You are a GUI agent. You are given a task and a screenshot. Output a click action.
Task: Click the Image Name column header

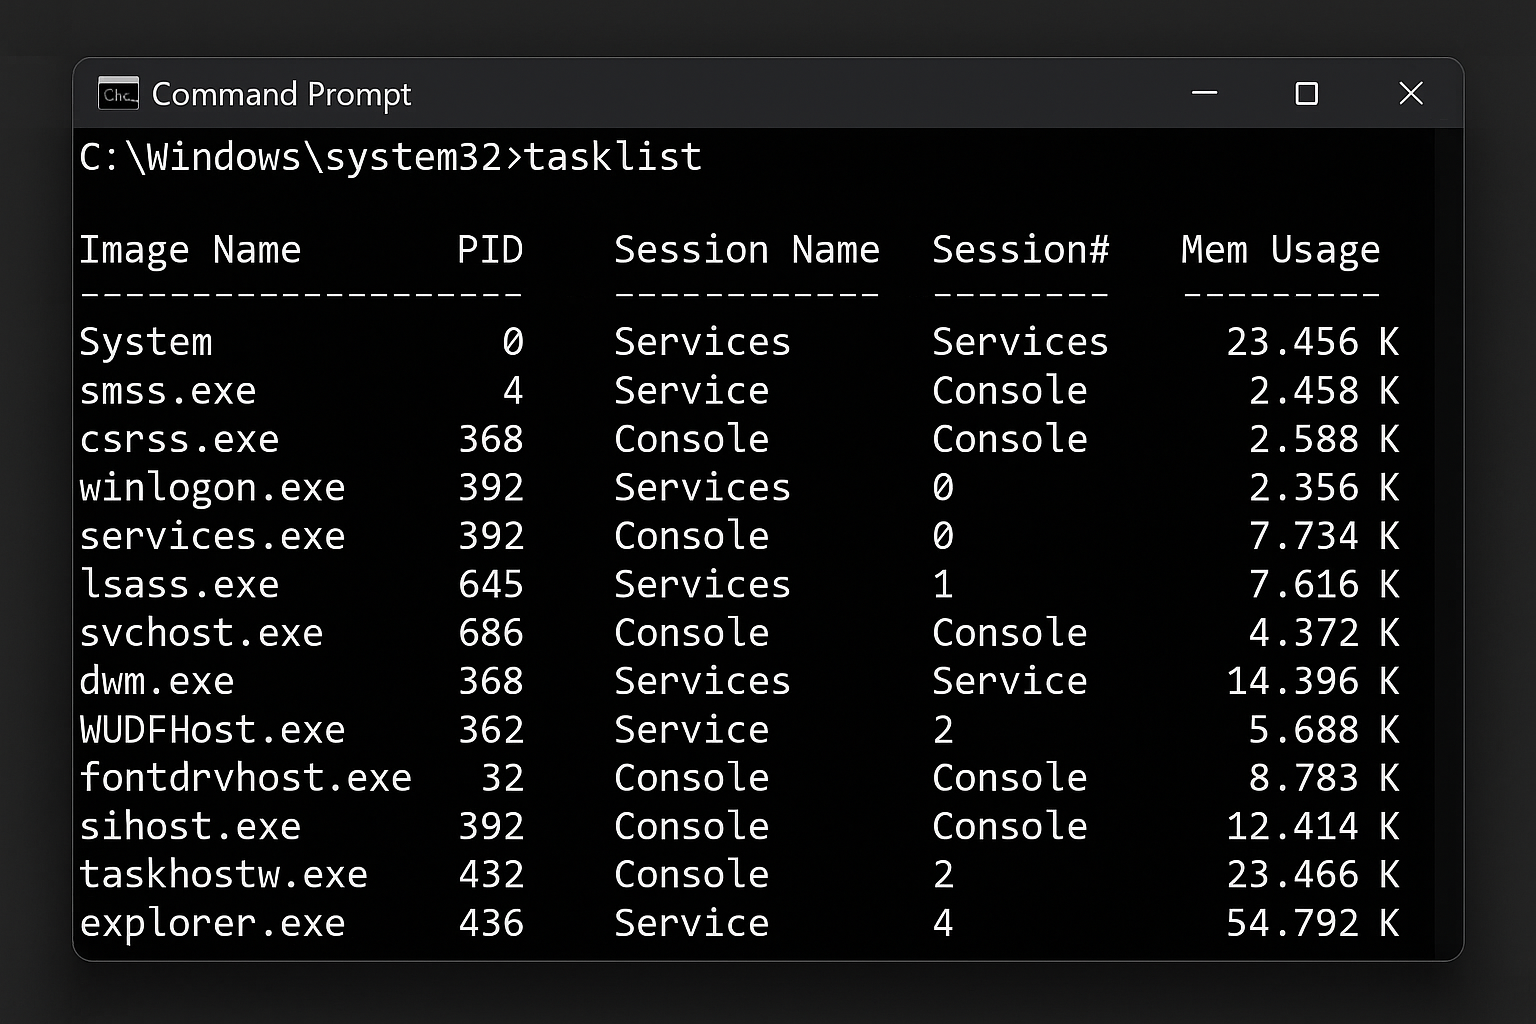click(190, 249)
